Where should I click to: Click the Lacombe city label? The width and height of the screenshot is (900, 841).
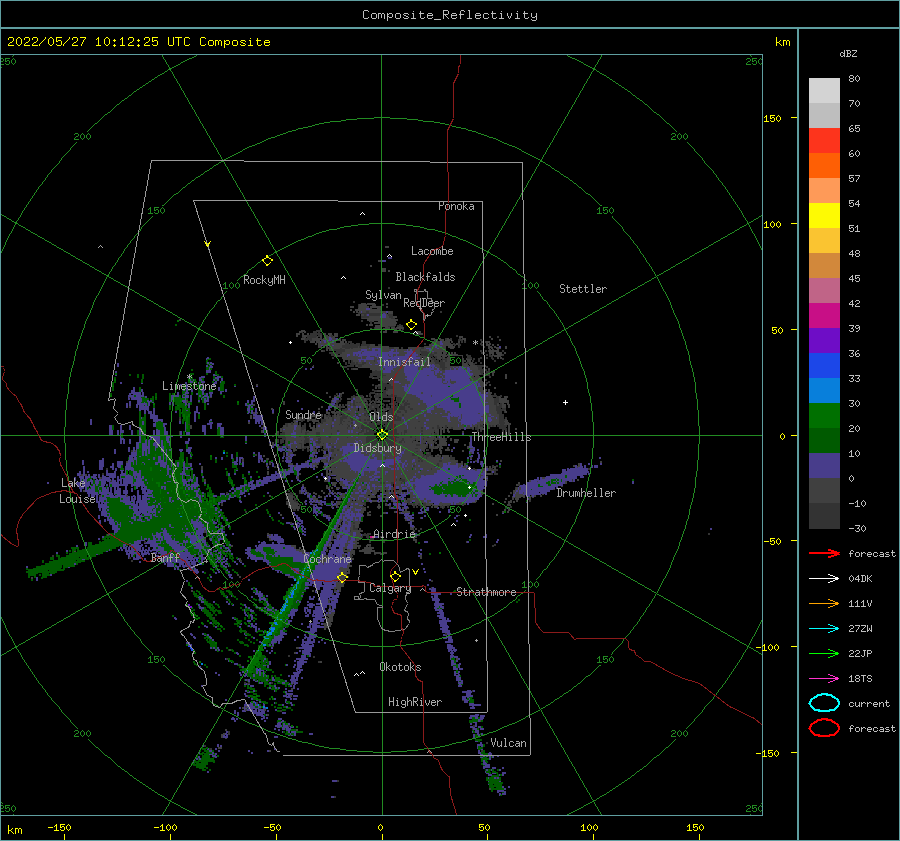[432, 251]
